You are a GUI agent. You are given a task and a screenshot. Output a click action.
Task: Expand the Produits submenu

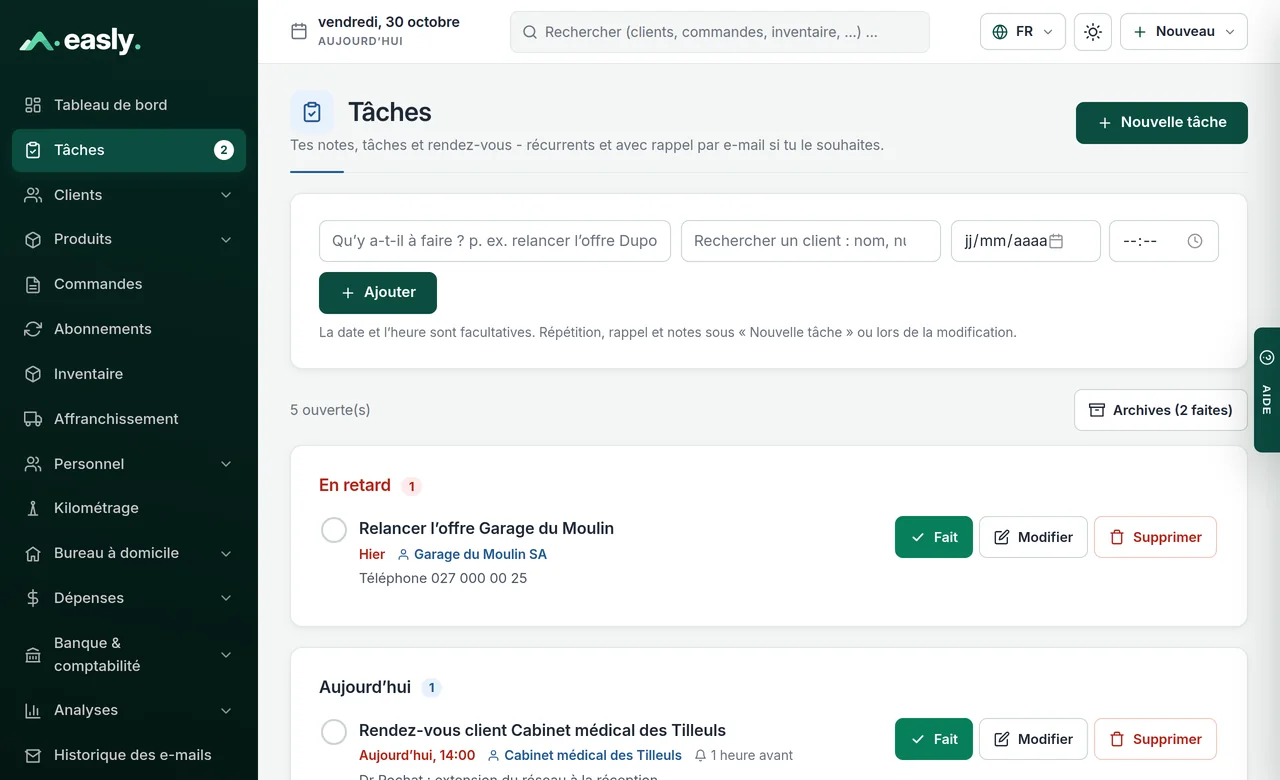click(226, 239)
